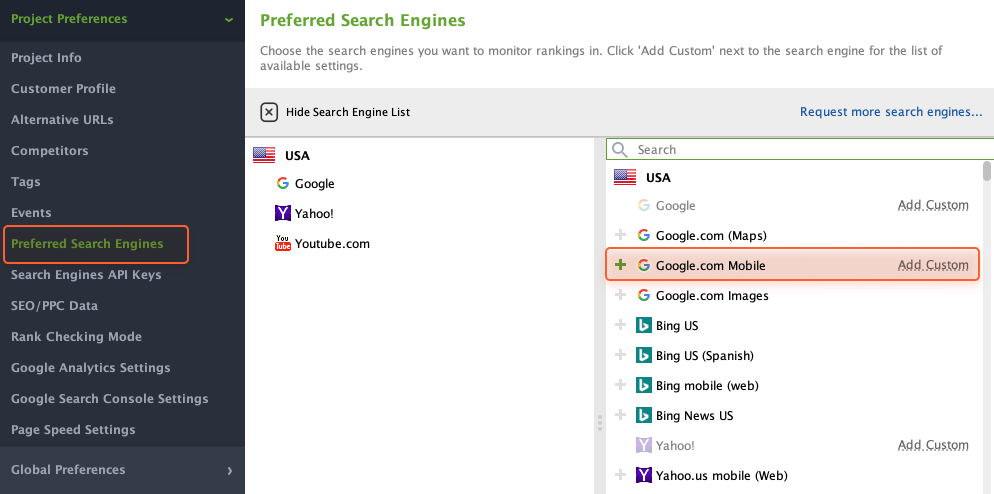
Task: Click the plus icon beside Yahoo.us mobile (Web)
Action: (621, 475)
